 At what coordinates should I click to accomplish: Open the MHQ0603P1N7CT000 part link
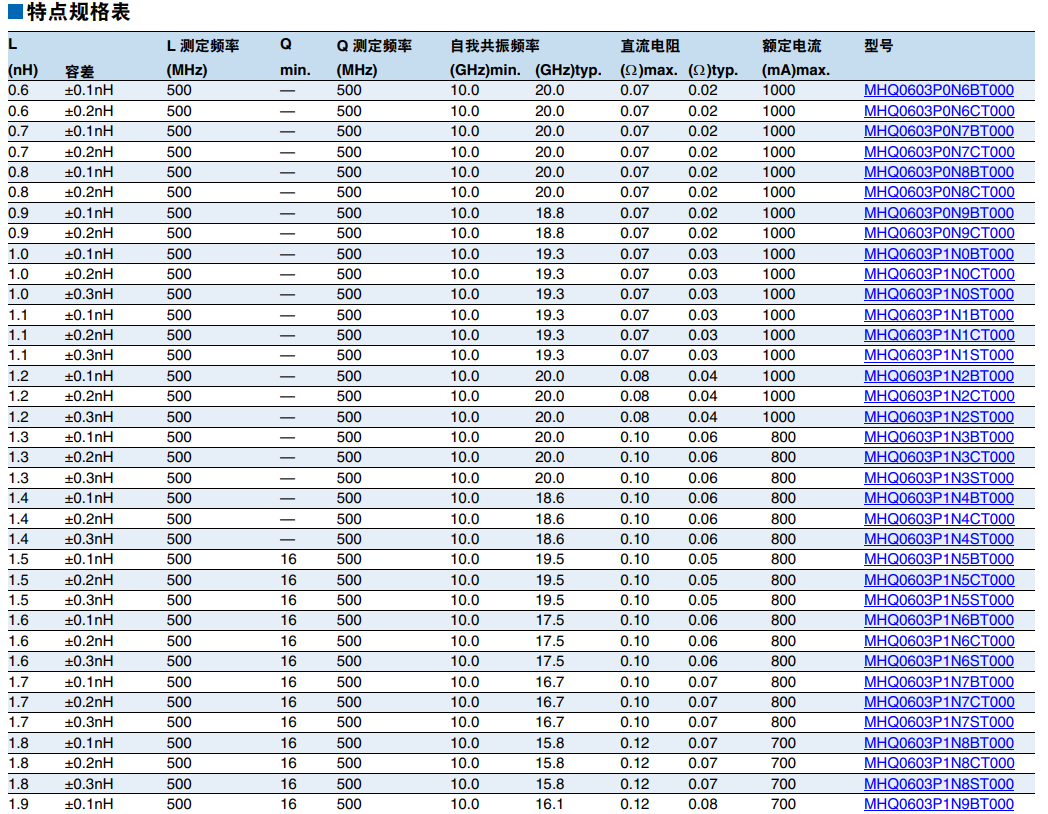[x=939, y=702]
